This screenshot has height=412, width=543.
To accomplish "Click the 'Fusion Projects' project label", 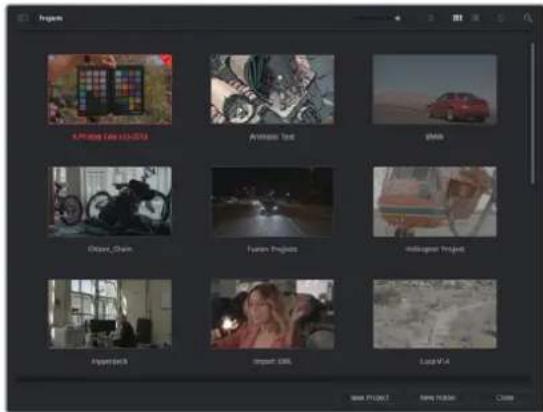I will point(272,249).
